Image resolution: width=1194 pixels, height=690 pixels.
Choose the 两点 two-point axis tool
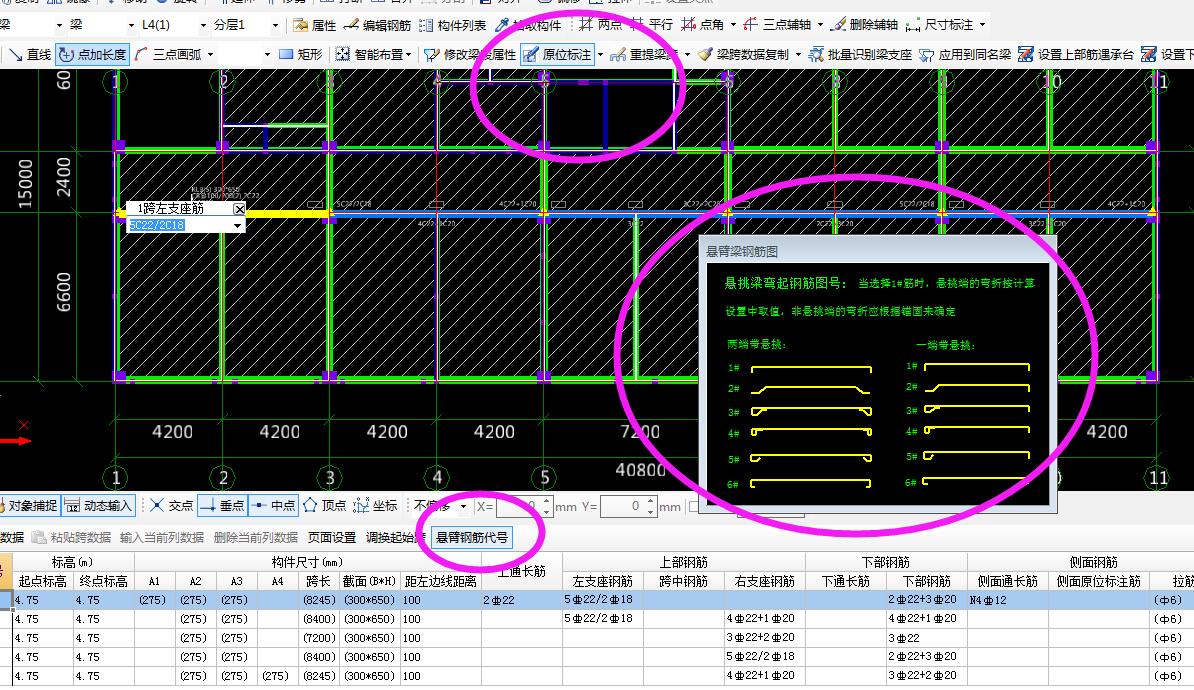[x=600, y=25]
